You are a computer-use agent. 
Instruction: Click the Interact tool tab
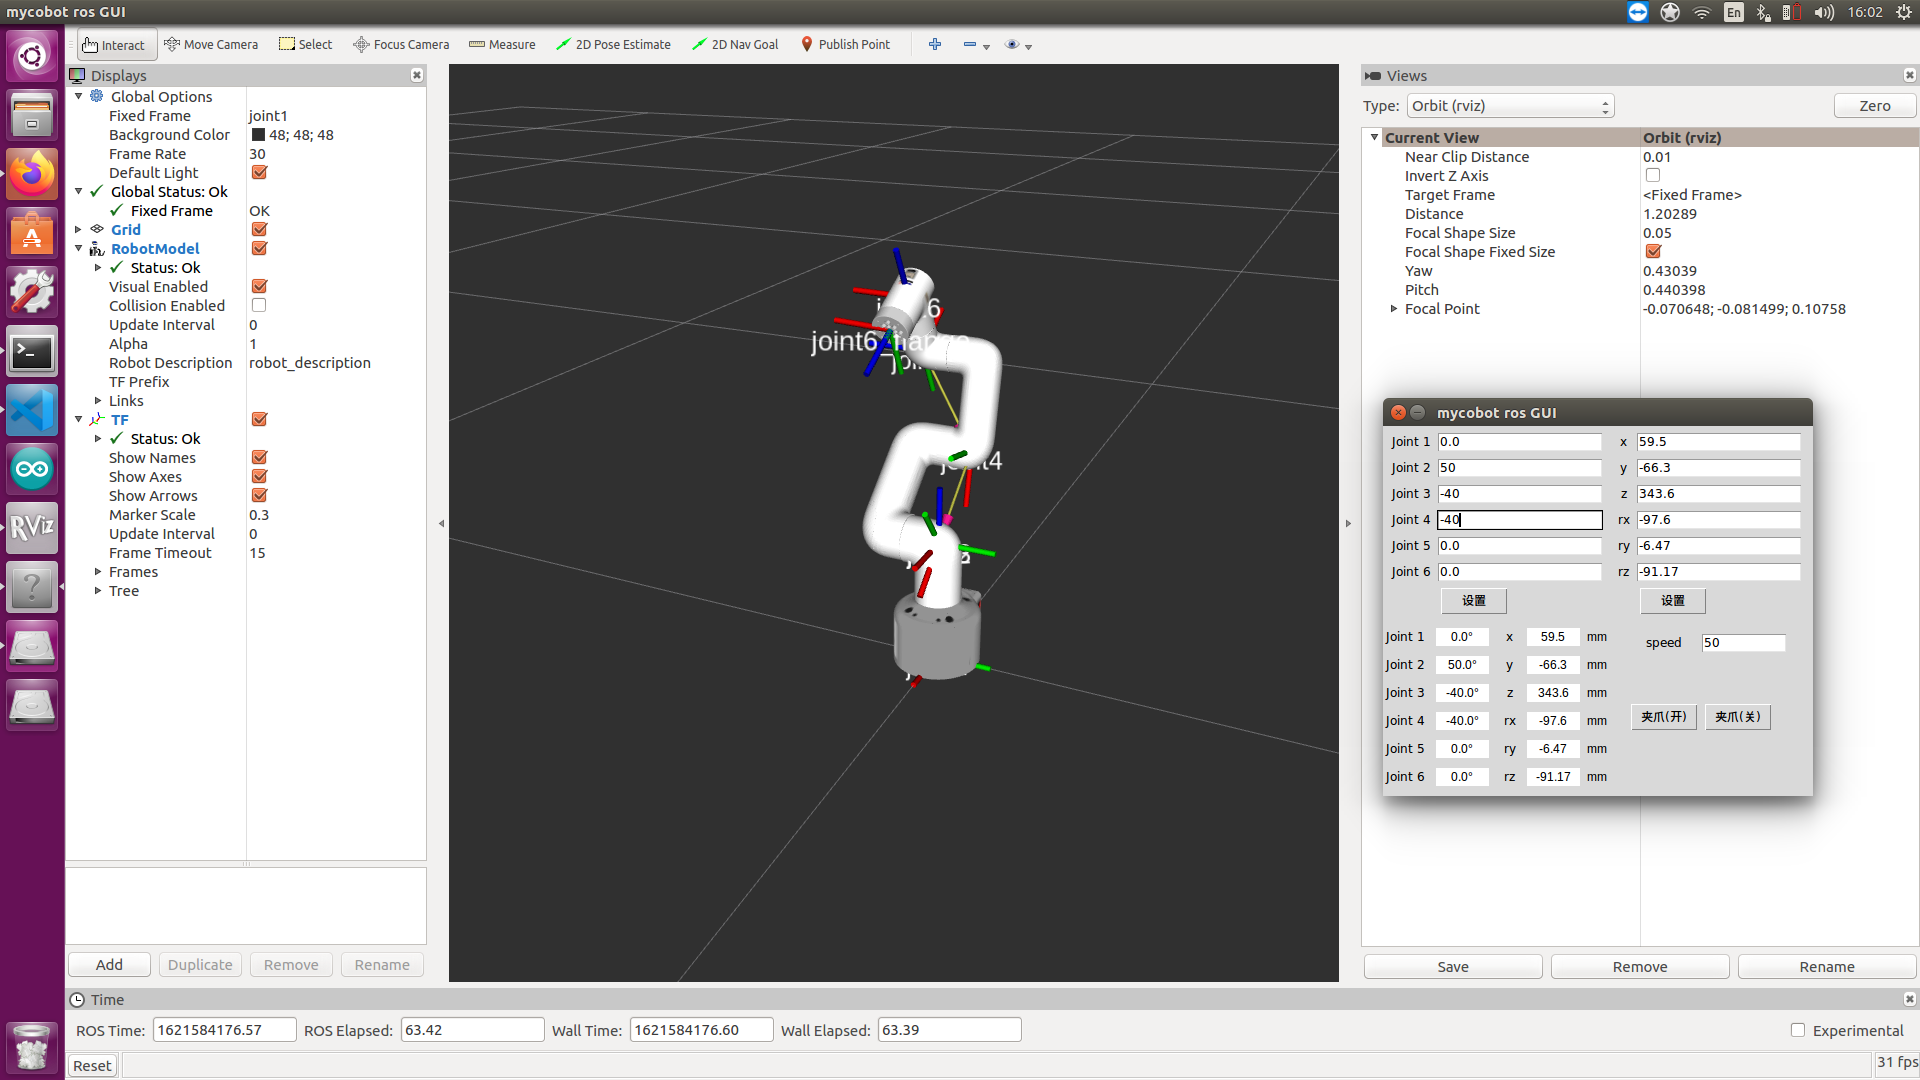(x=114, y=45)
